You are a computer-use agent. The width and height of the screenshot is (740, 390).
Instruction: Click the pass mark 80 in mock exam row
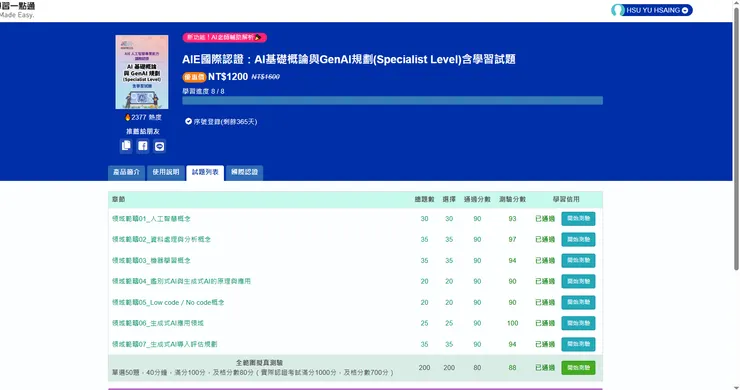pyautogui.click(x=477, y=367)
